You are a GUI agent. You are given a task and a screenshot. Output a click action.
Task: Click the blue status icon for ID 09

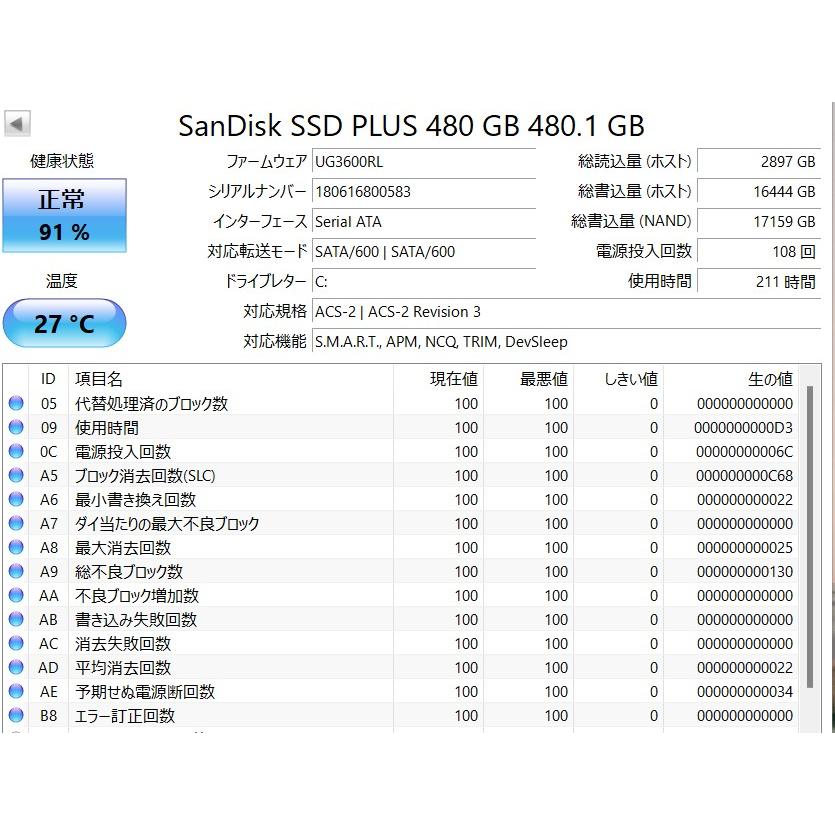[x=16, y=427]
